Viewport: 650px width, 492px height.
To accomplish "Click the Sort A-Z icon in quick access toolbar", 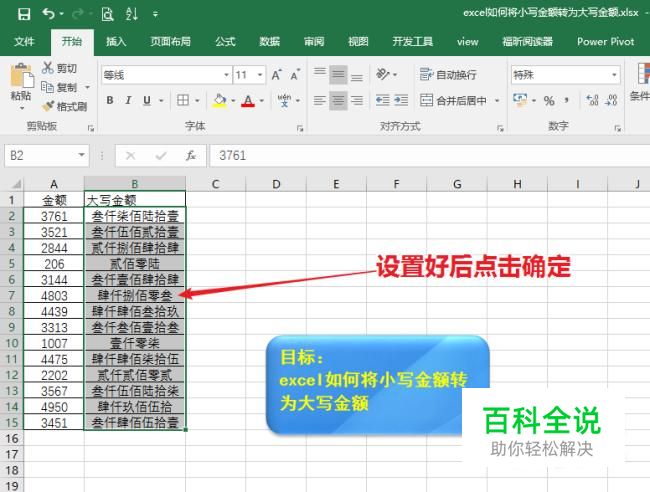I will coord(132,14).
